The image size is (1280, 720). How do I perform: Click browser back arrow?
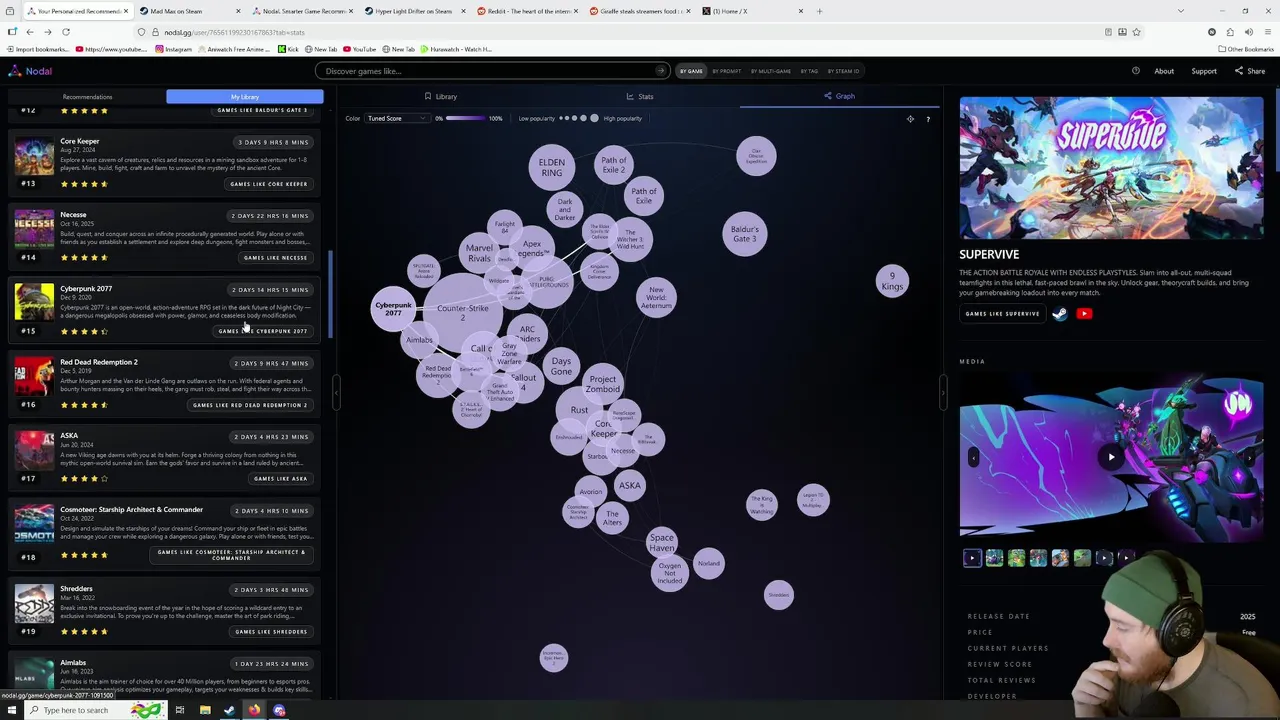tap(30, 32)
